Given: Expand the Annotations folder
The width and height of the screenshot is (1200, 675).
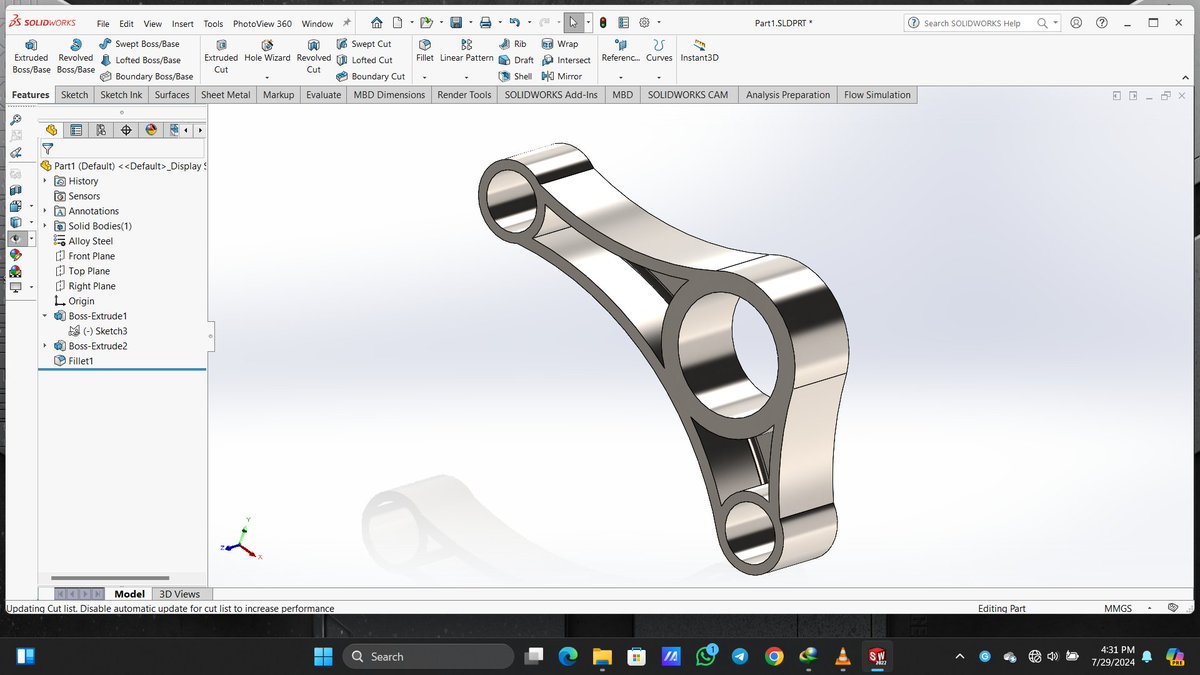Looking at the screenshot, I should pyautogui.click(x=45, y=211).
